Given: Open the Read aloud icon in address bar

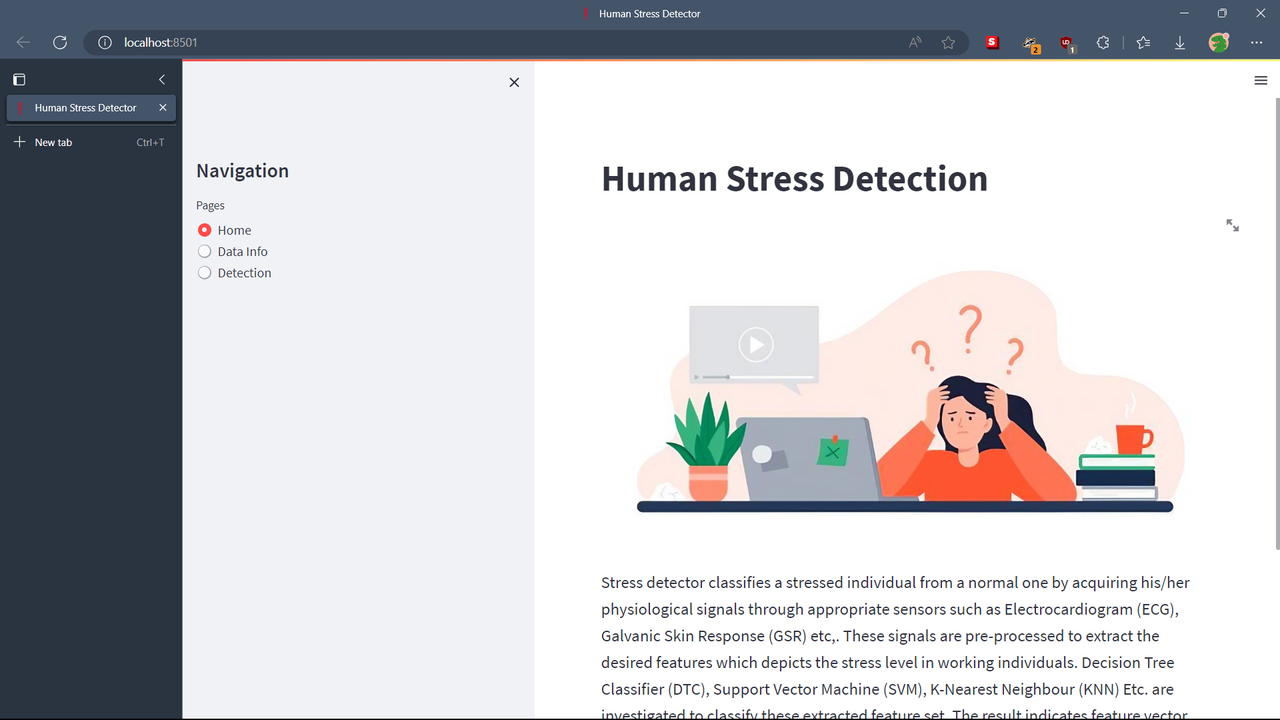Looking at the screenshot, I should [915, 43].
